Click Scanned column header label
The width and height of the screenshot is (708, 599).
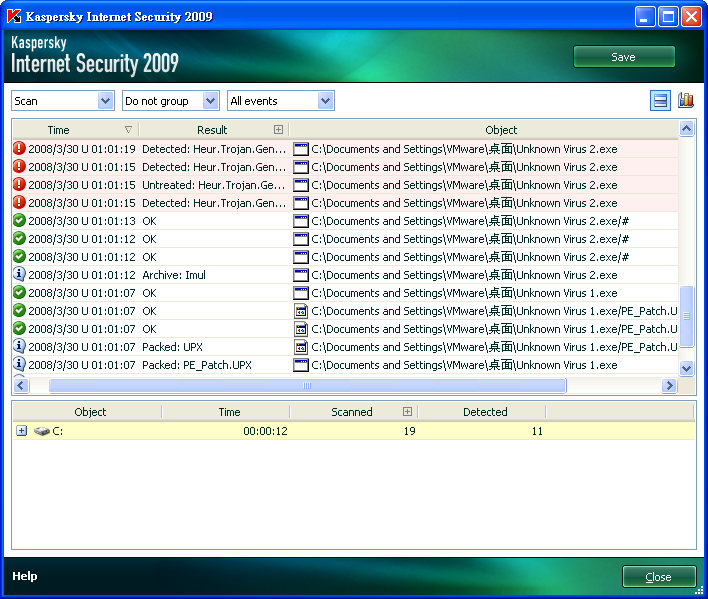352,412
